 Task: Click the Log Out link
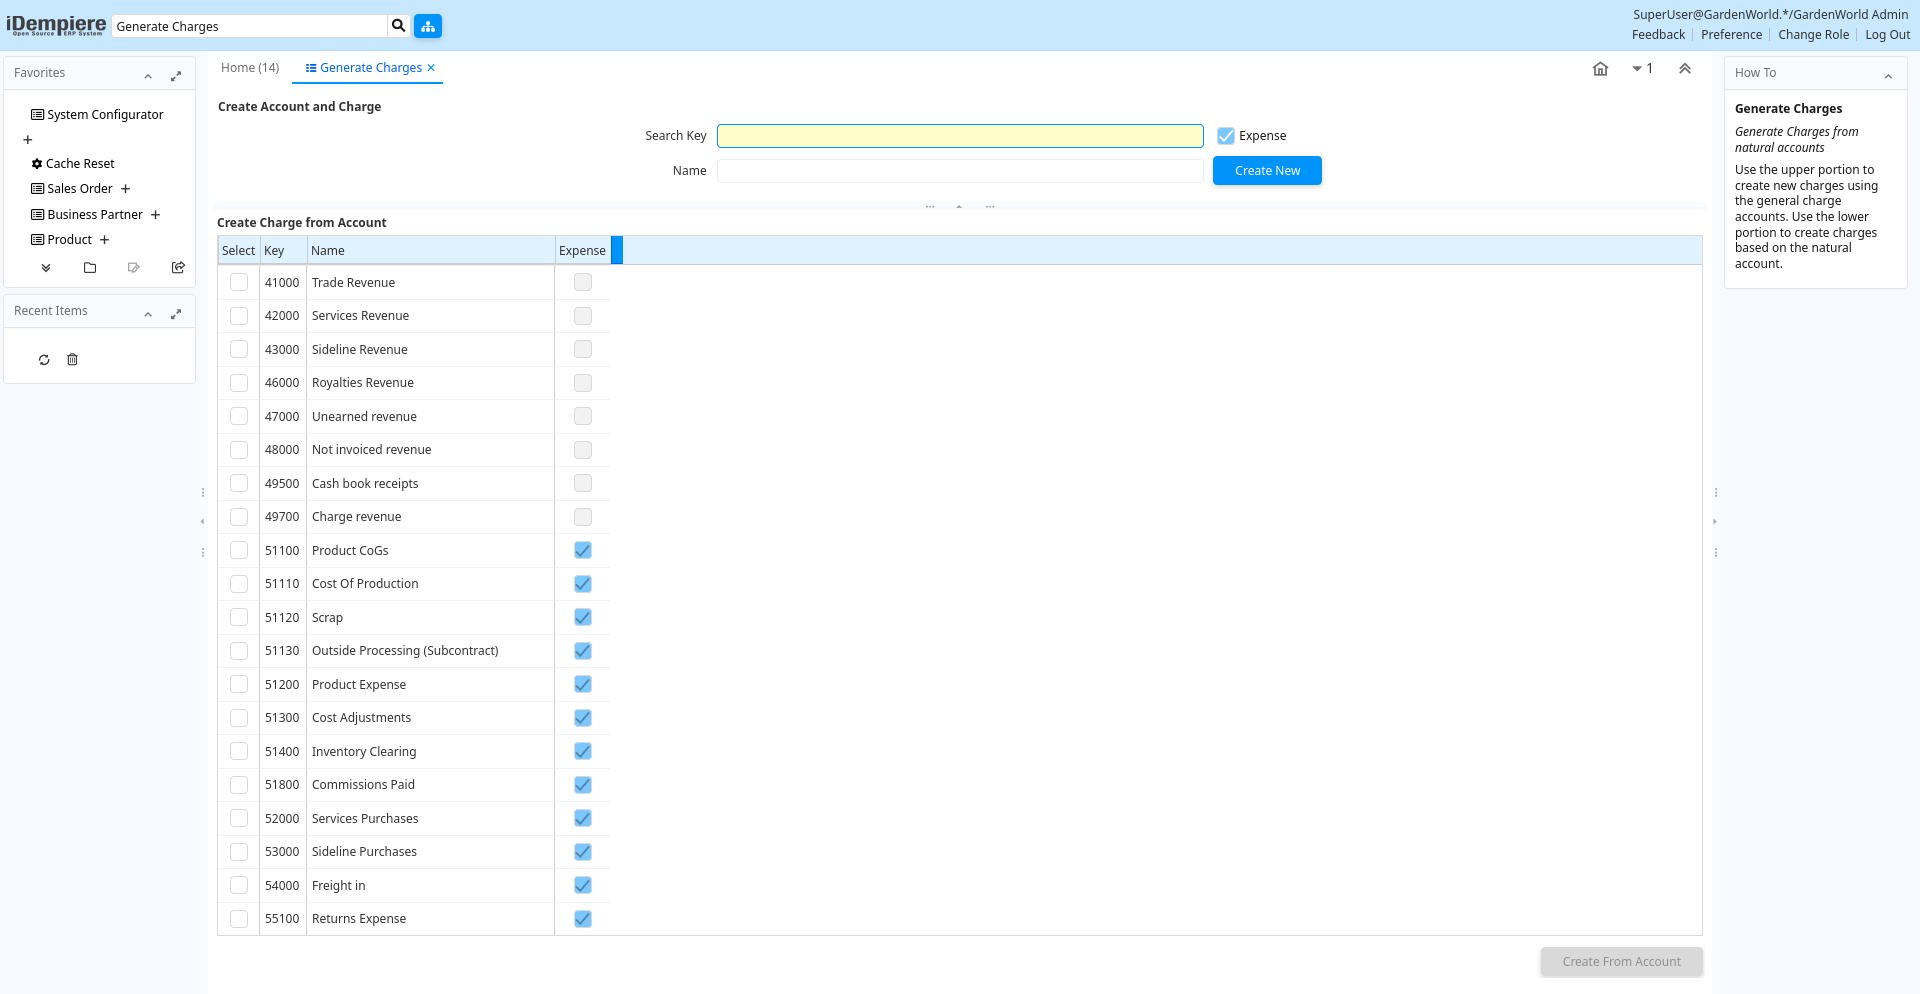coord(1887,35)
